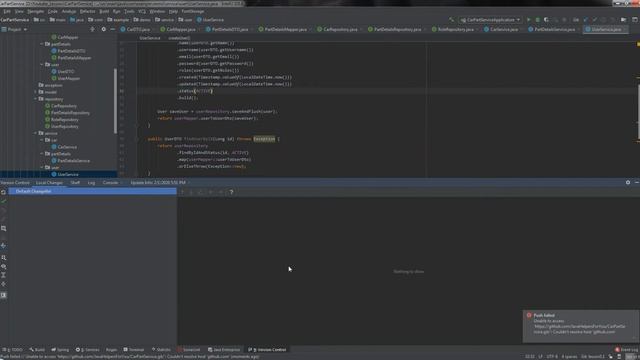Click the Git update project arrow icon
This screenshot has height=360, width=640.
(586, 20)
